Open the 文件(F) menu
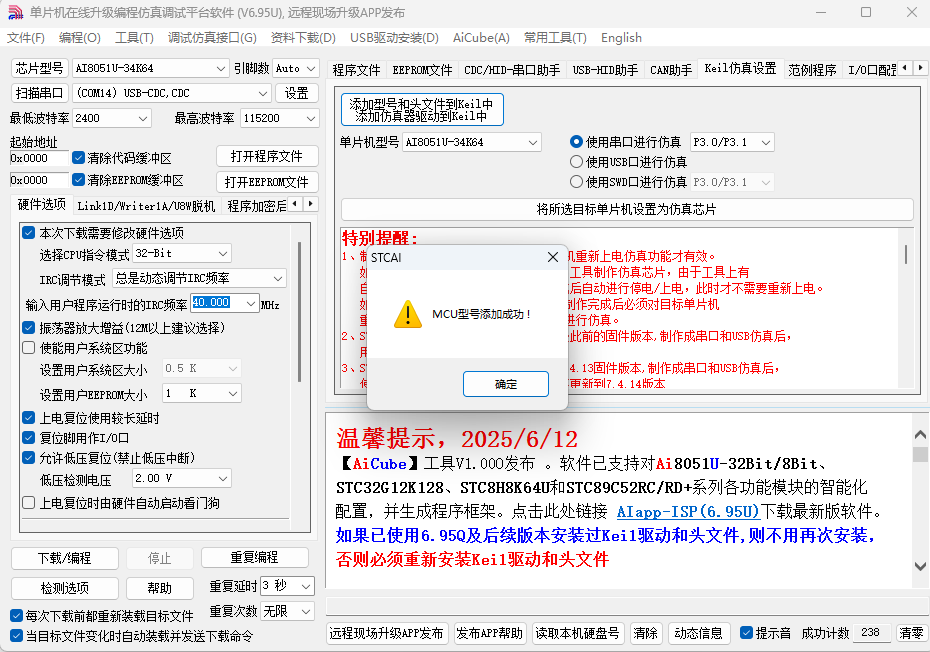Viewport: 930px width, 652px height. click(26, 38)
